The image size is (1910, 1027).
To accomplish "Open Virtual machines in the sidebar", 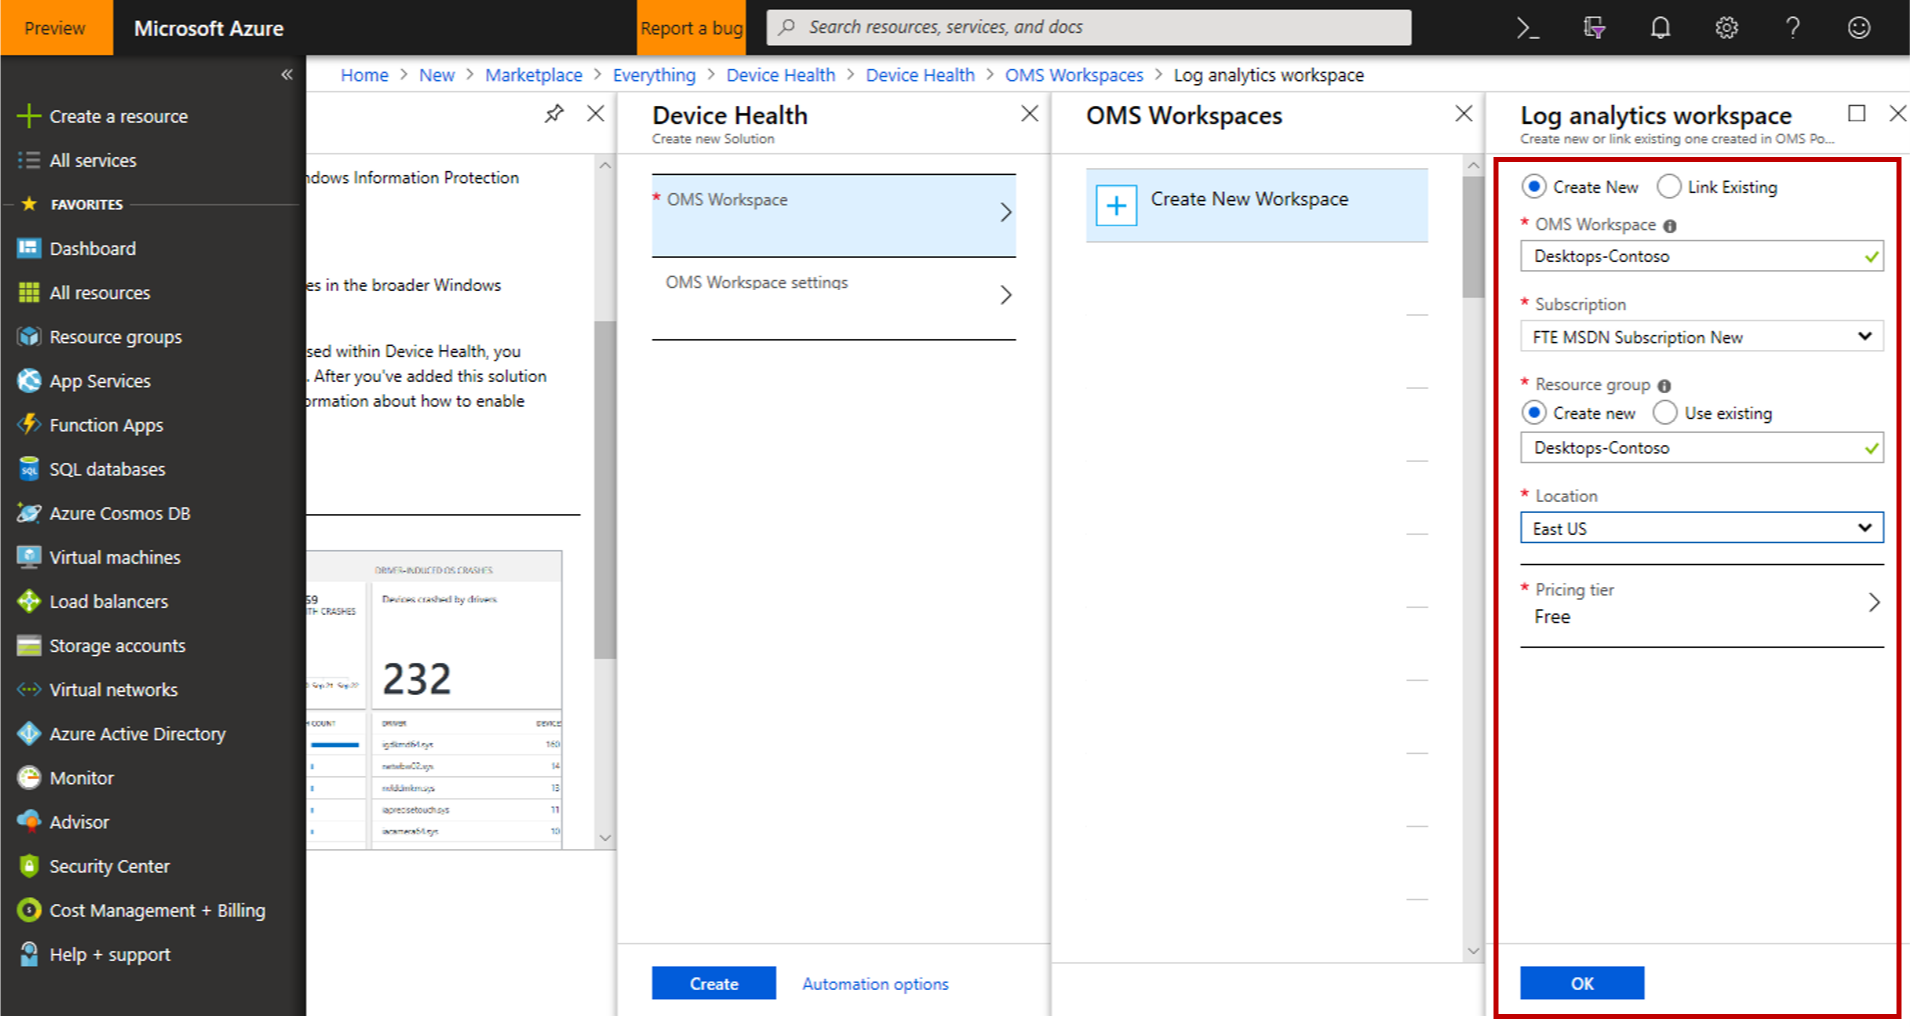I will (115, 557).
